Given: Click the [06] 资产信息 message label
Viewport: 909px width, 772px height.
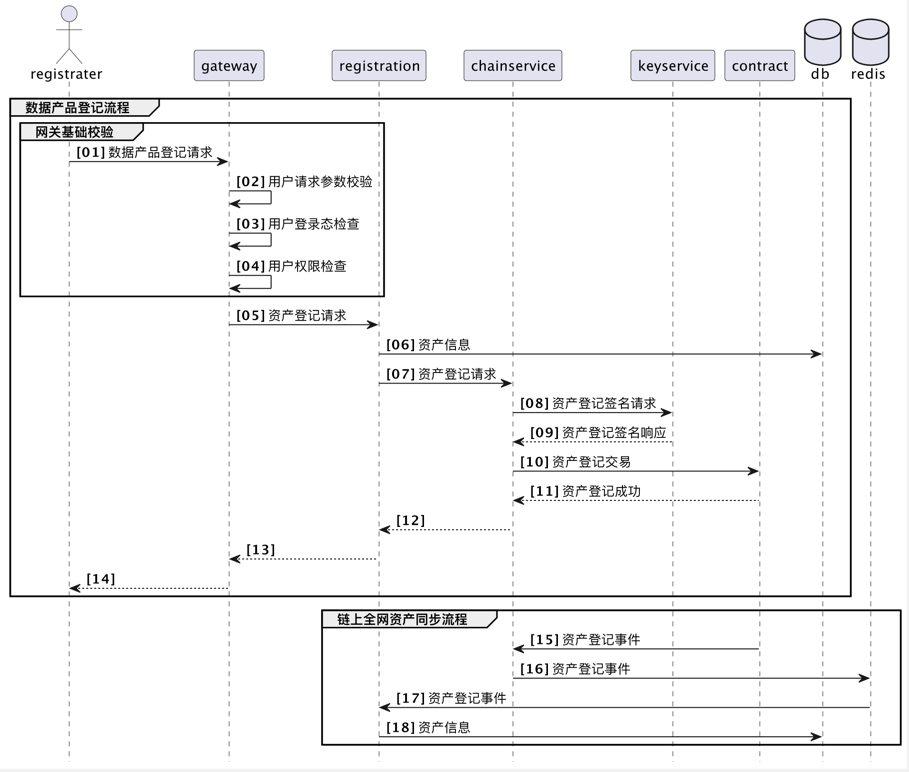Looking at the screenshot, I should point(428,345).
